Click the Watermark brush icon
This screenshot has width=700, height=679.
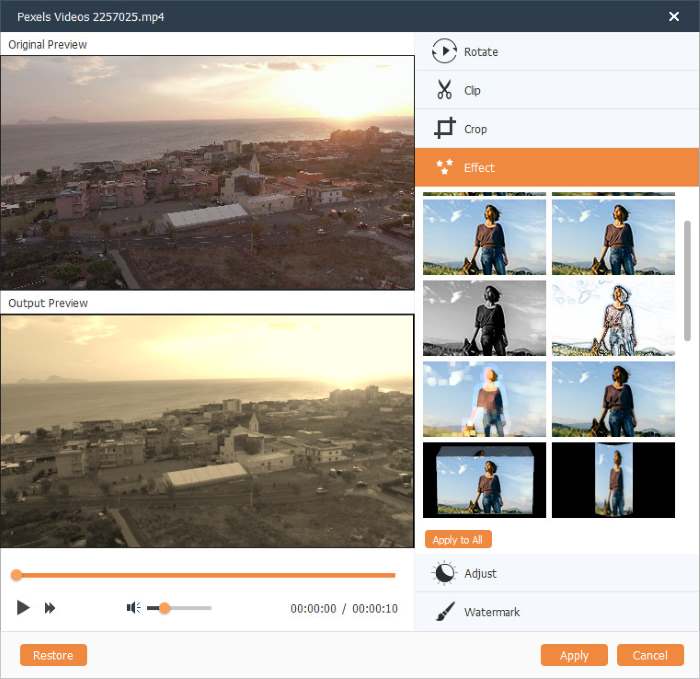point(445,612)
